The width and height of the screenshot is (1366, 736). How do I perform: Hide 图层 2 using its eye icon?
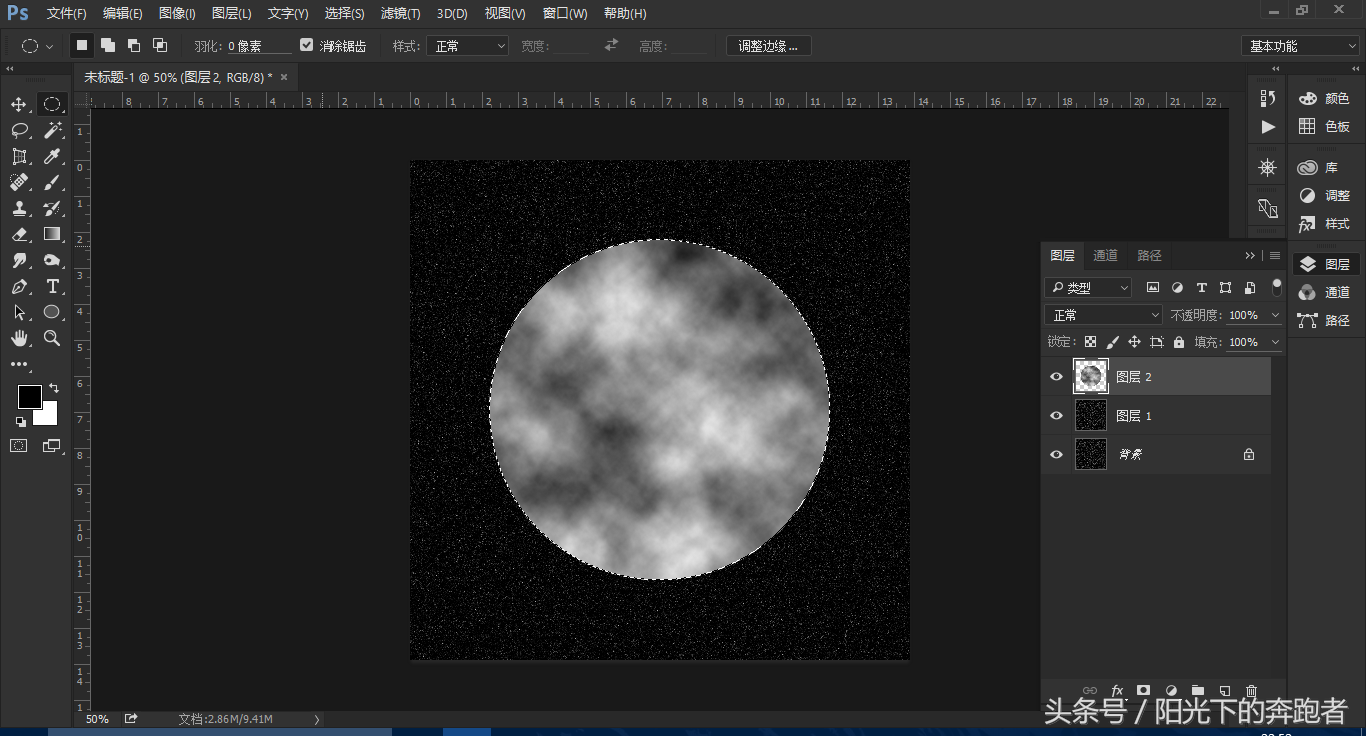coord(1056,377)
